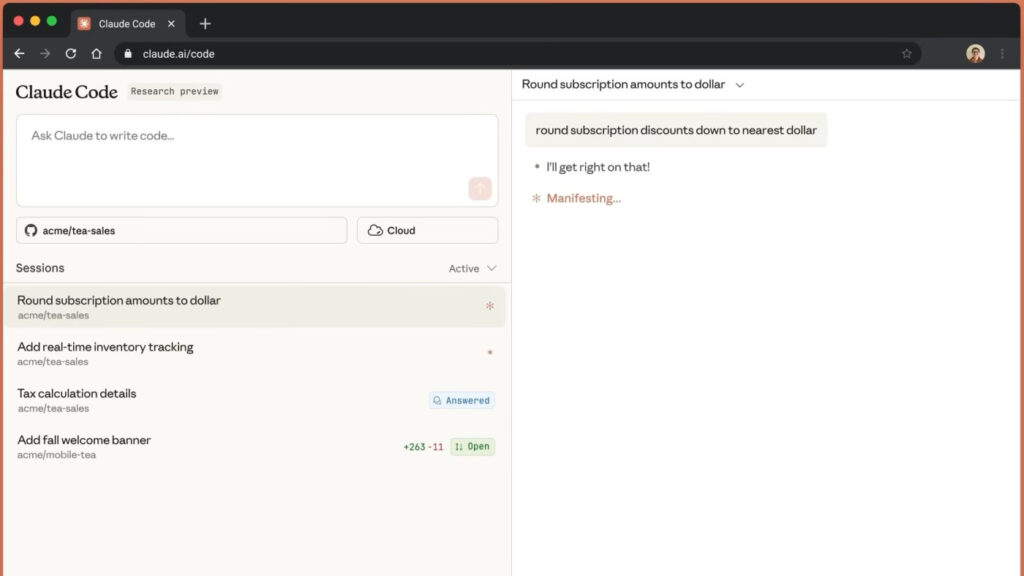Viewport: 1024px width, 576px height.
Task: Click the red status dot on inventory tracking session
Action: click(490, 353)
